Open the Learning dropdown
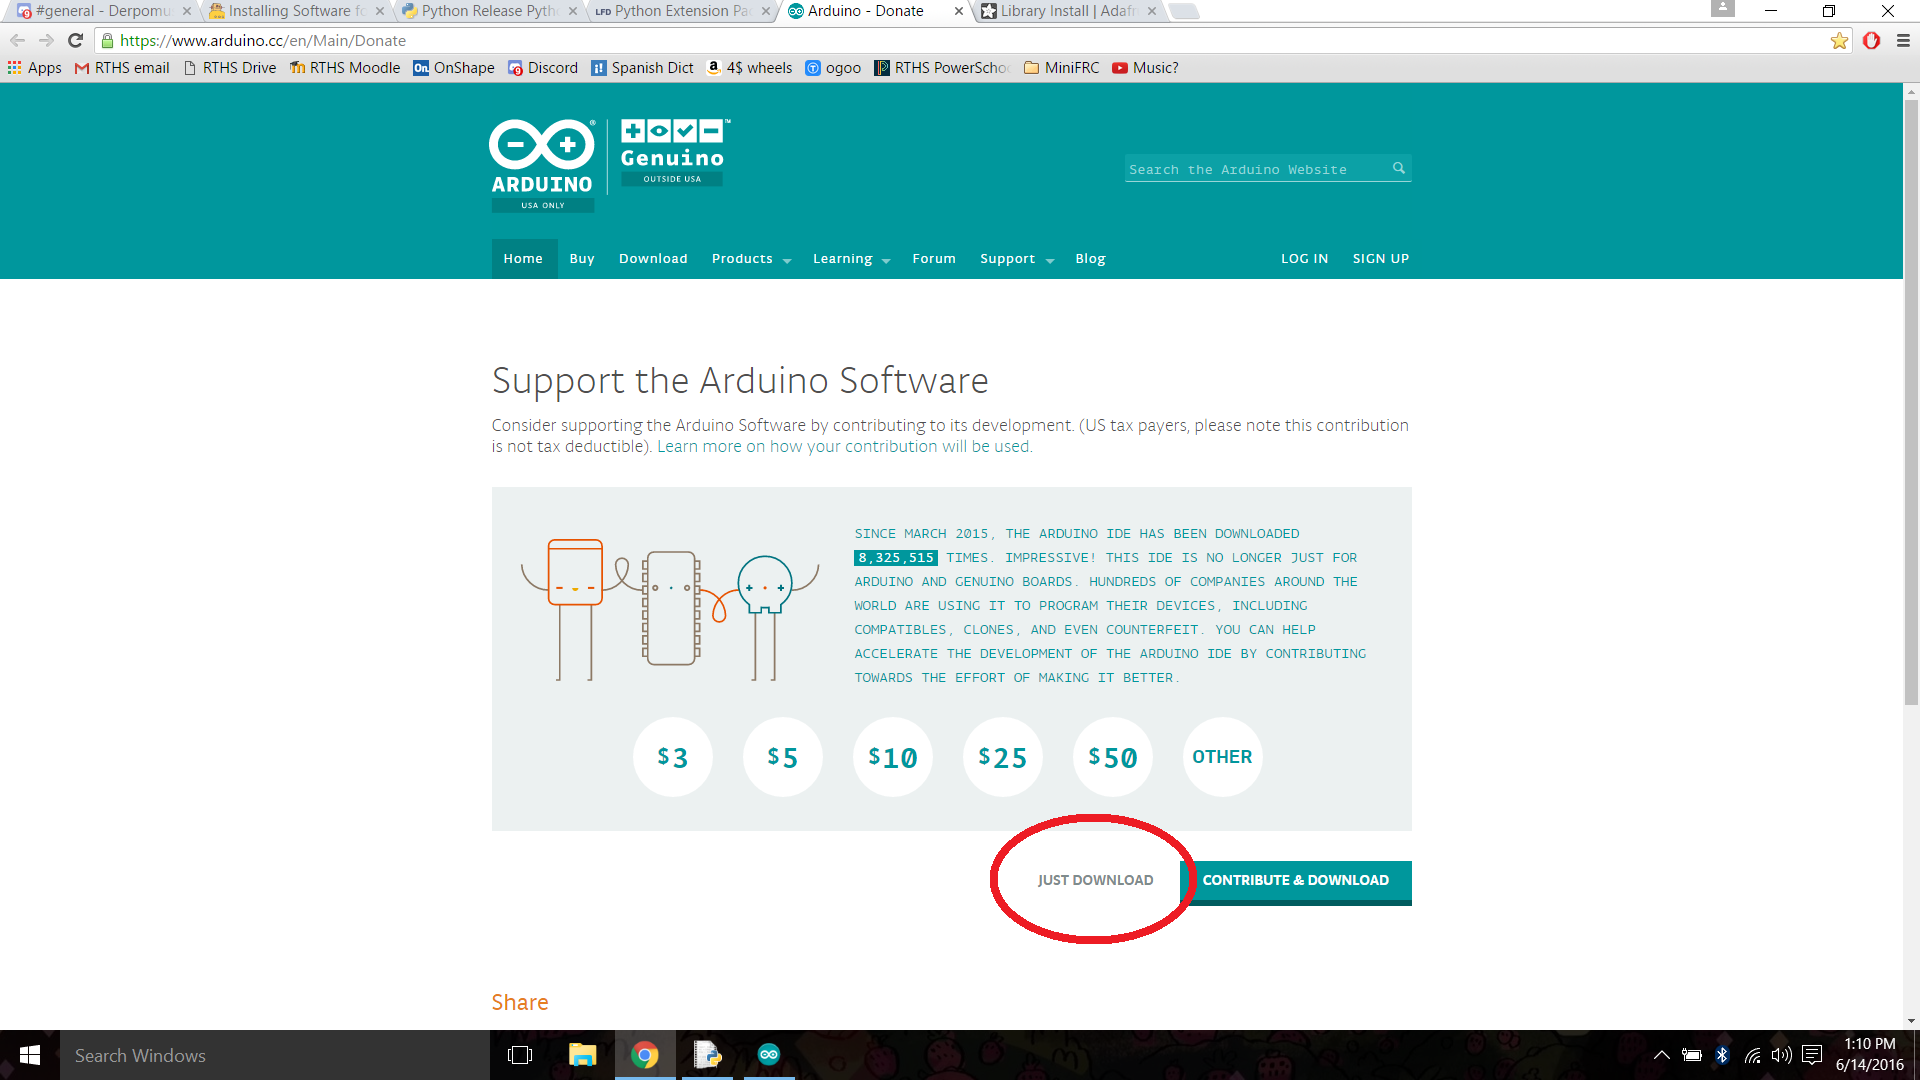The image size is (1920, 1080). tap(843, 258)
